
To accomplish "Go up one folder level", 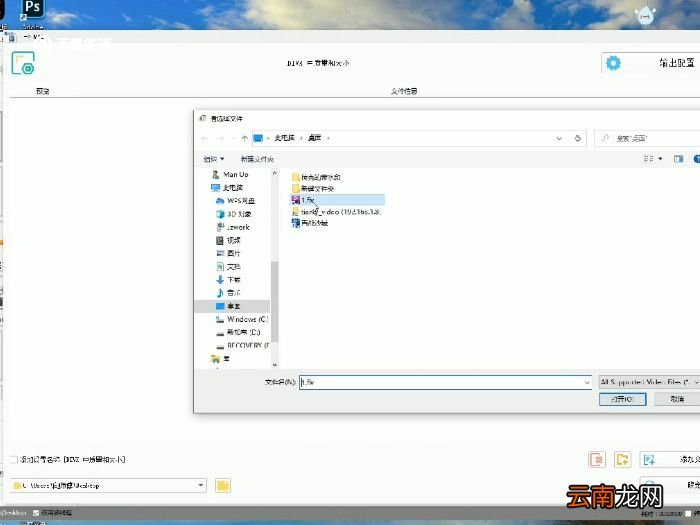I will tap(245, 138).
